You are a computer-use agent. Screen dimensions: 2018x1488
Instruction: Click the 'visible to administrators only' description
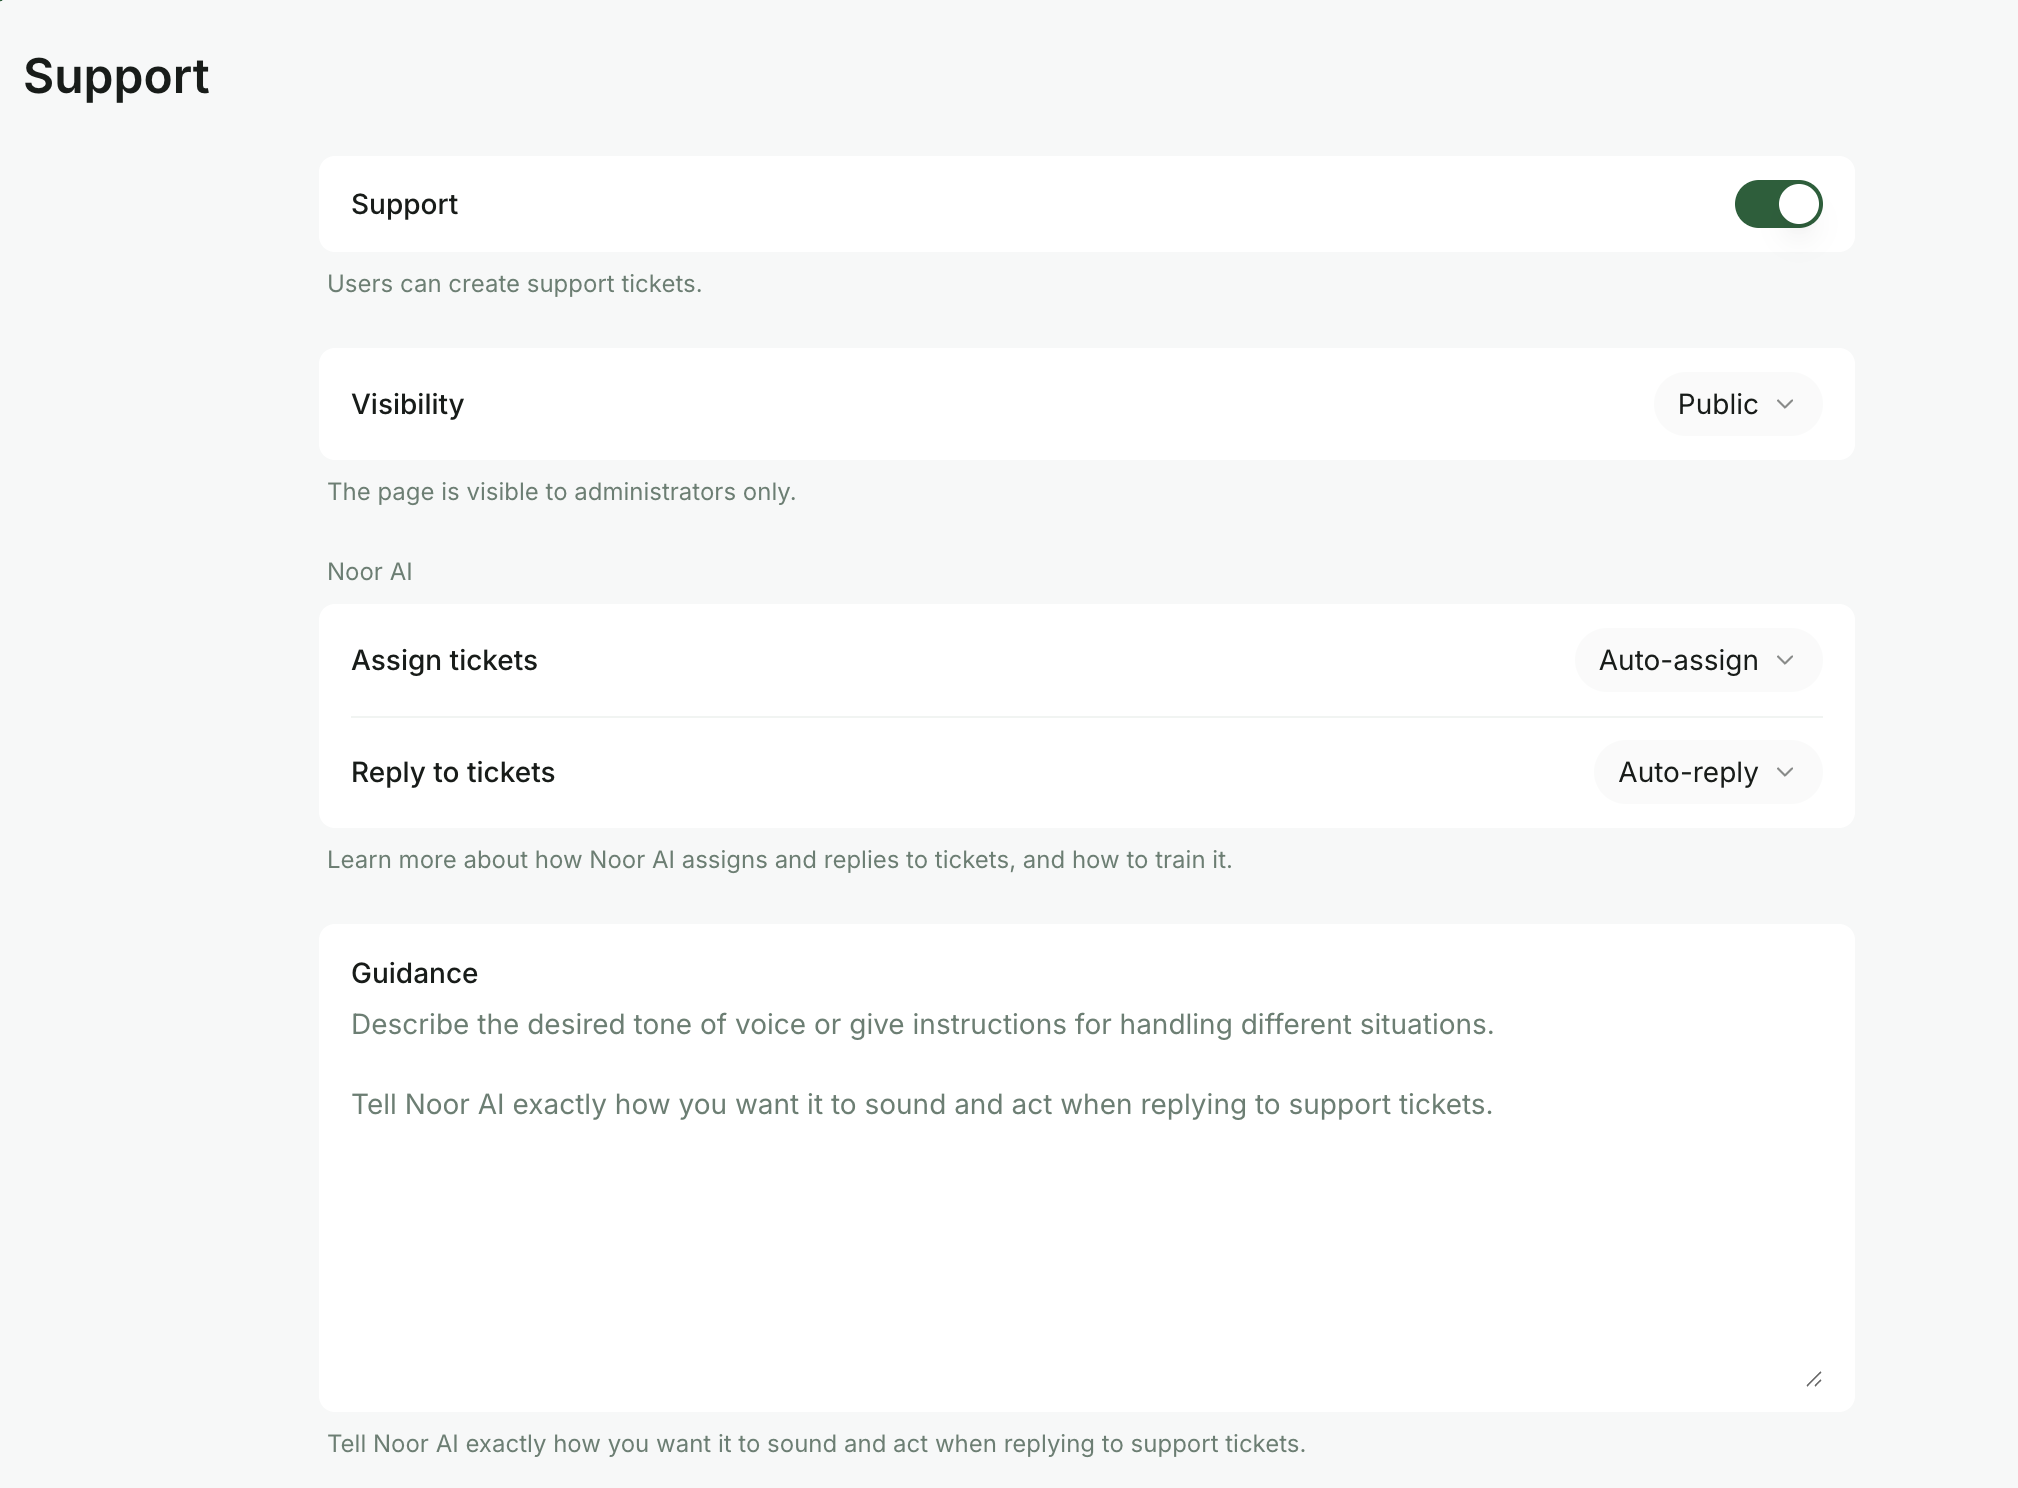click(x=561, y=492)
